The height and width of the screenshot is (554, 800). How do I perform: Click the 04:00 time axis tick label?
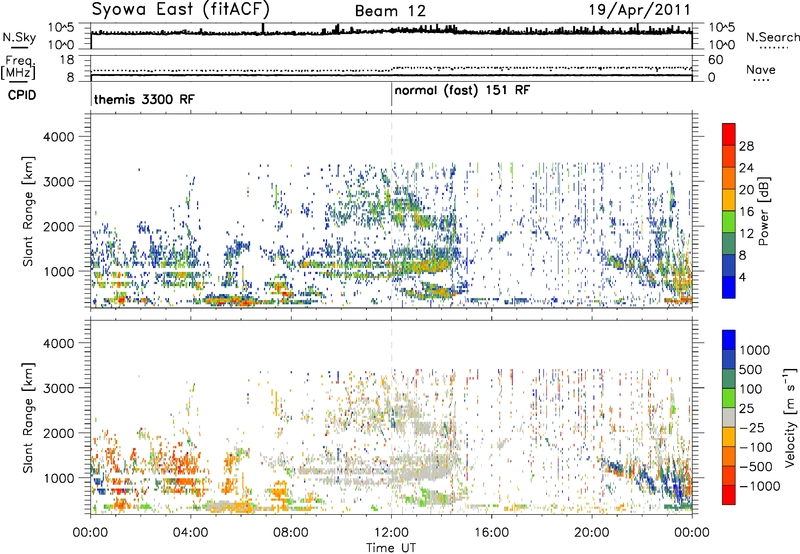click(x=191, y=532)
